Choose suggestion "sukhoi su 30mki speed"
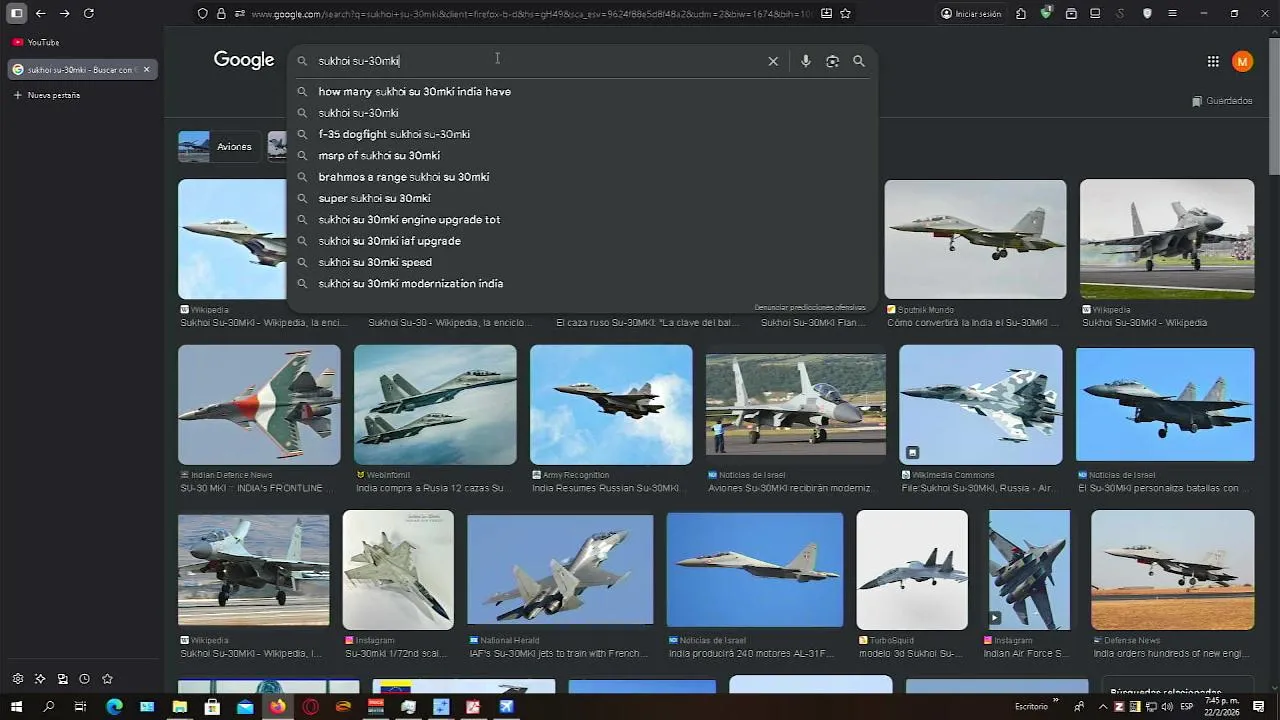This screenshot has height=720, width=1280. [x=582, y=262]
